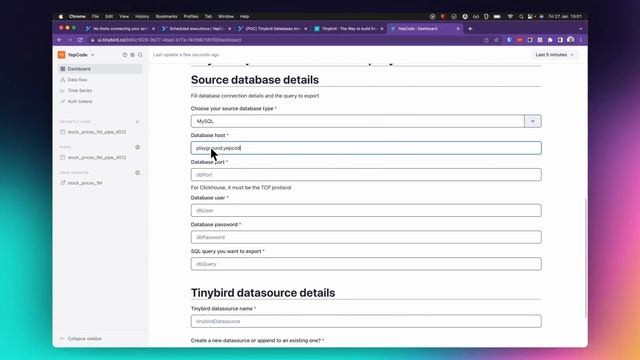The width and height of the screenshot is (640, 360).
Task: Open the tab search chevron
Action: click(580, 29)
